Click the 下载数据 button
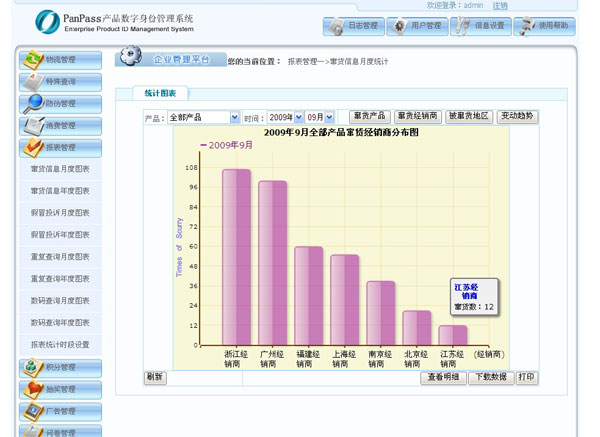The image size is (600, 437). [490, 378]
